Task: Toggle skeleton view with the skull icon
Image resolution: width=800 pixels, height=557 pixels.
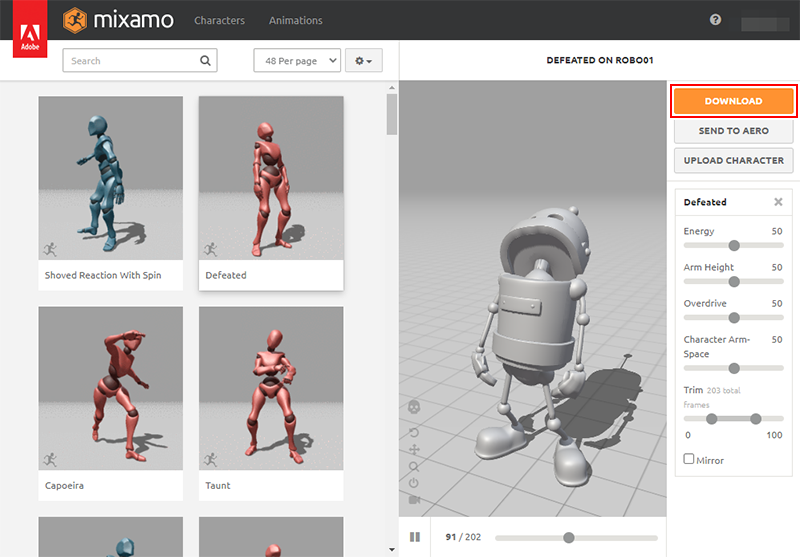Action: [414, 407]
